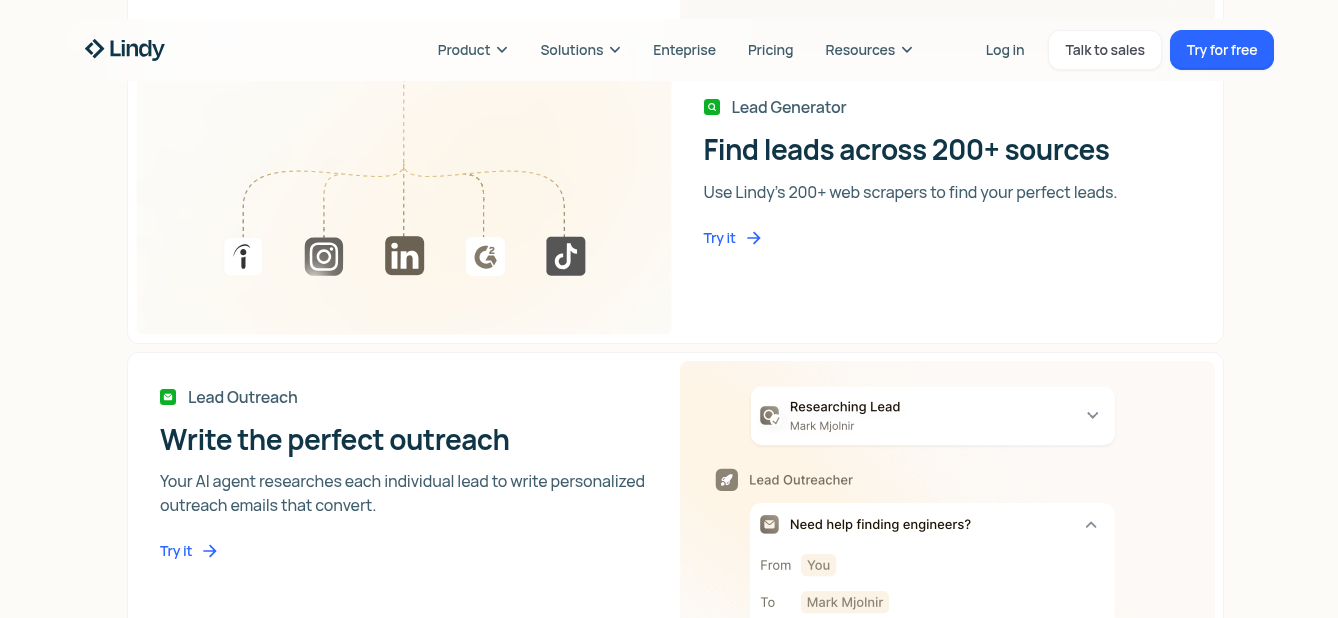The width and height of the screenshot is (1338, 618).
Task: Click the Try for free button
Action: [1221, 49]
